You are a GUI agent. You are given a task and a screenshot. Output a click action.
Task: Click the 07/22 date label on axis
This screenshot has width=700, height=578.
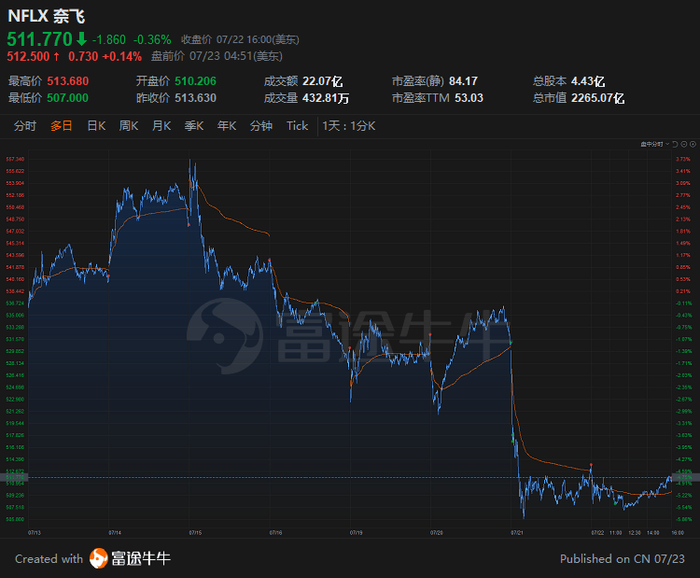597,532
